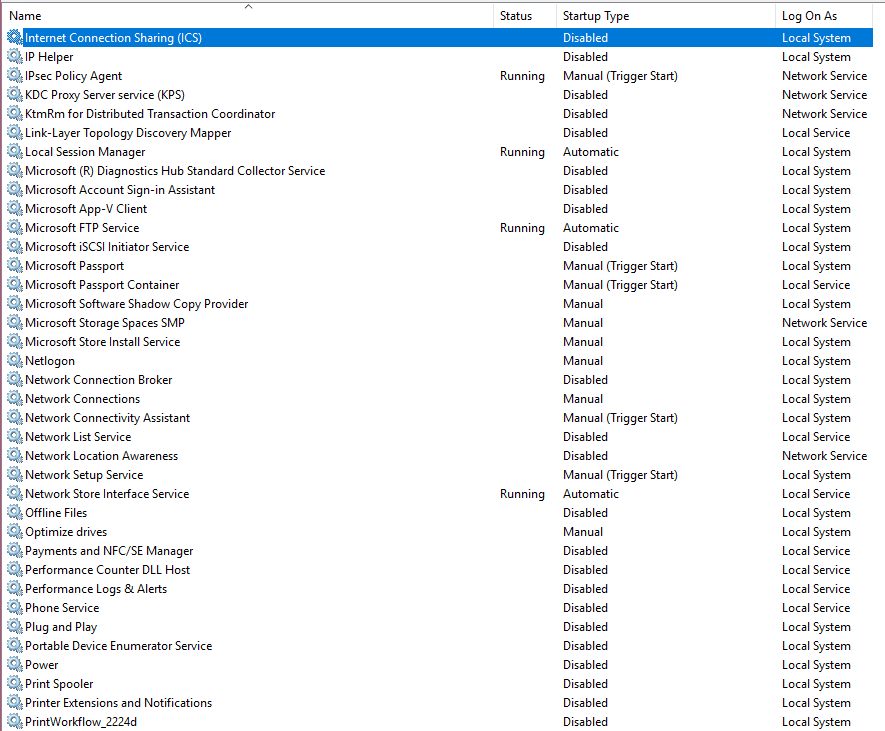Pick the gear icon beside Microsoft Store Install Service
Image resolution: width=885 pixels, height=731 pixels.
pos(15,342)
